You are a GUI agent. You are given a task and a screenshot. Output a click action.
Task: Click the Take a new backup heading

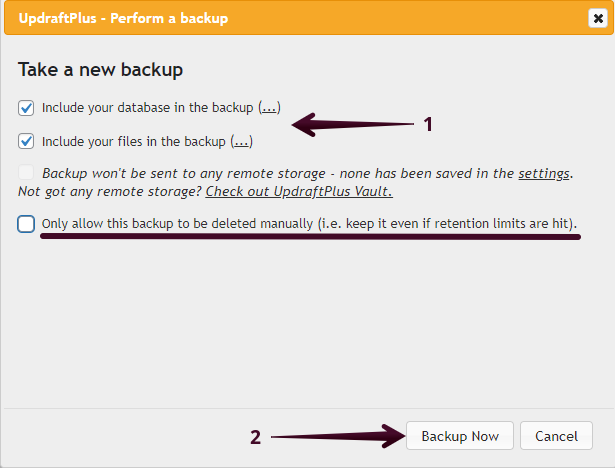100,70
